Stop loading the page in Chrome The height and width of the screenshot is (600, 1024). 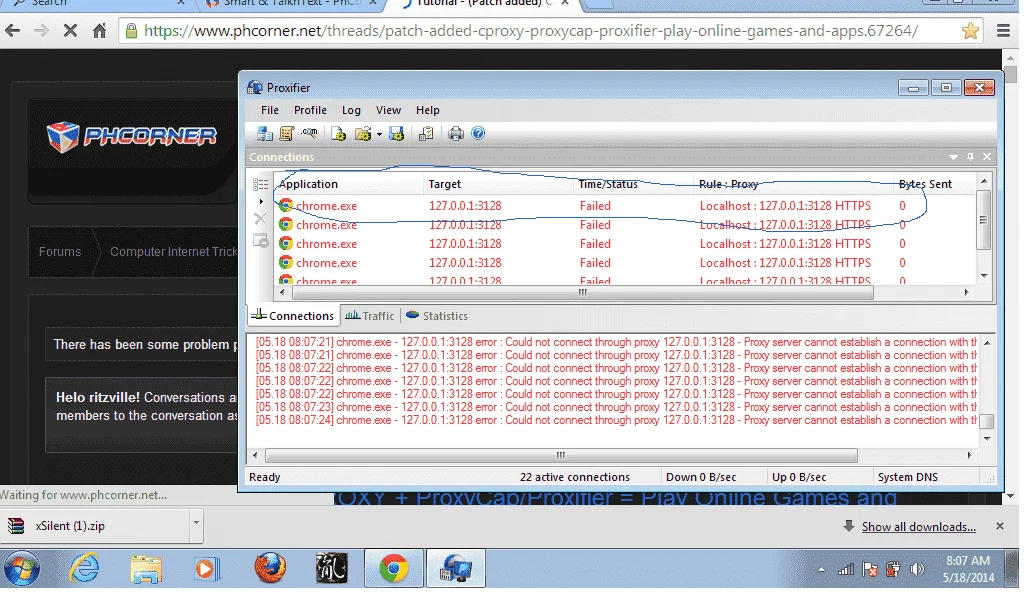tap(71, 31)
